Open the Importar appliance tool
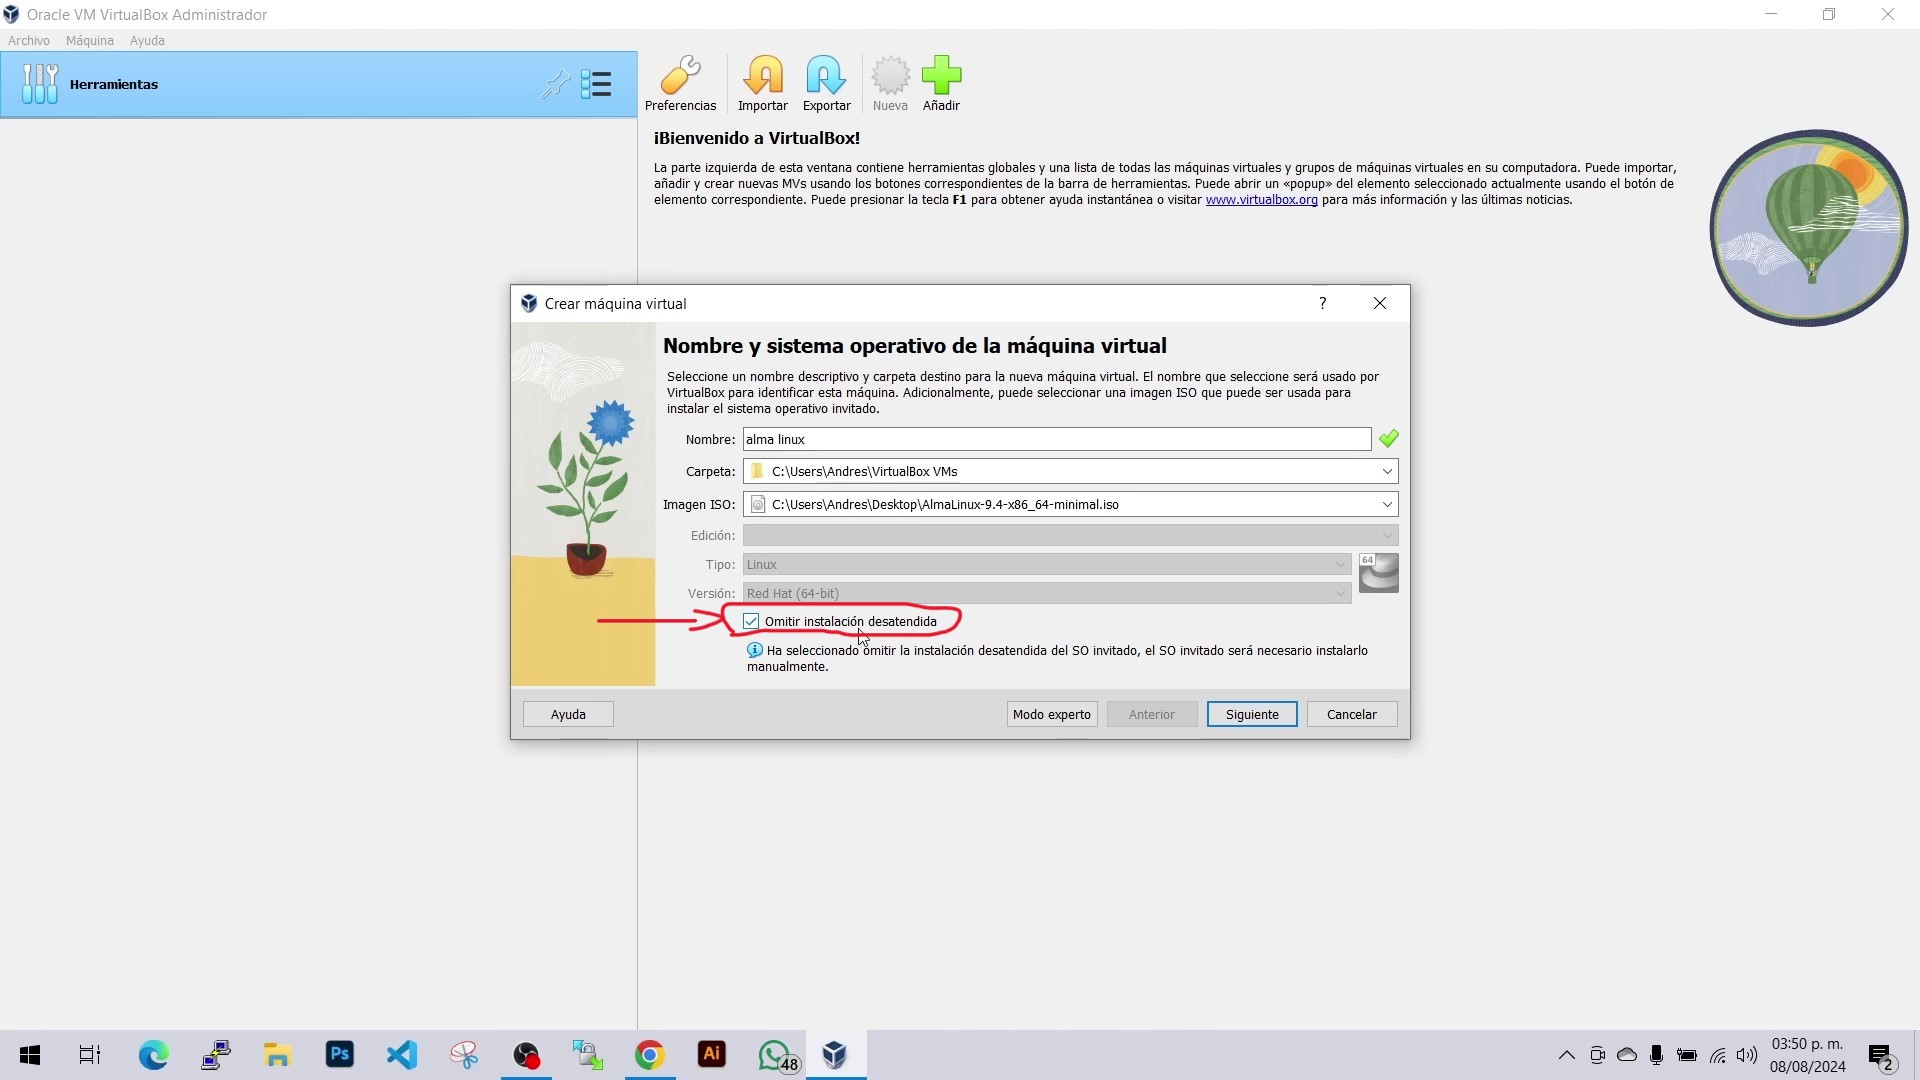The image size is (1920, 1080). coord(762,84)
